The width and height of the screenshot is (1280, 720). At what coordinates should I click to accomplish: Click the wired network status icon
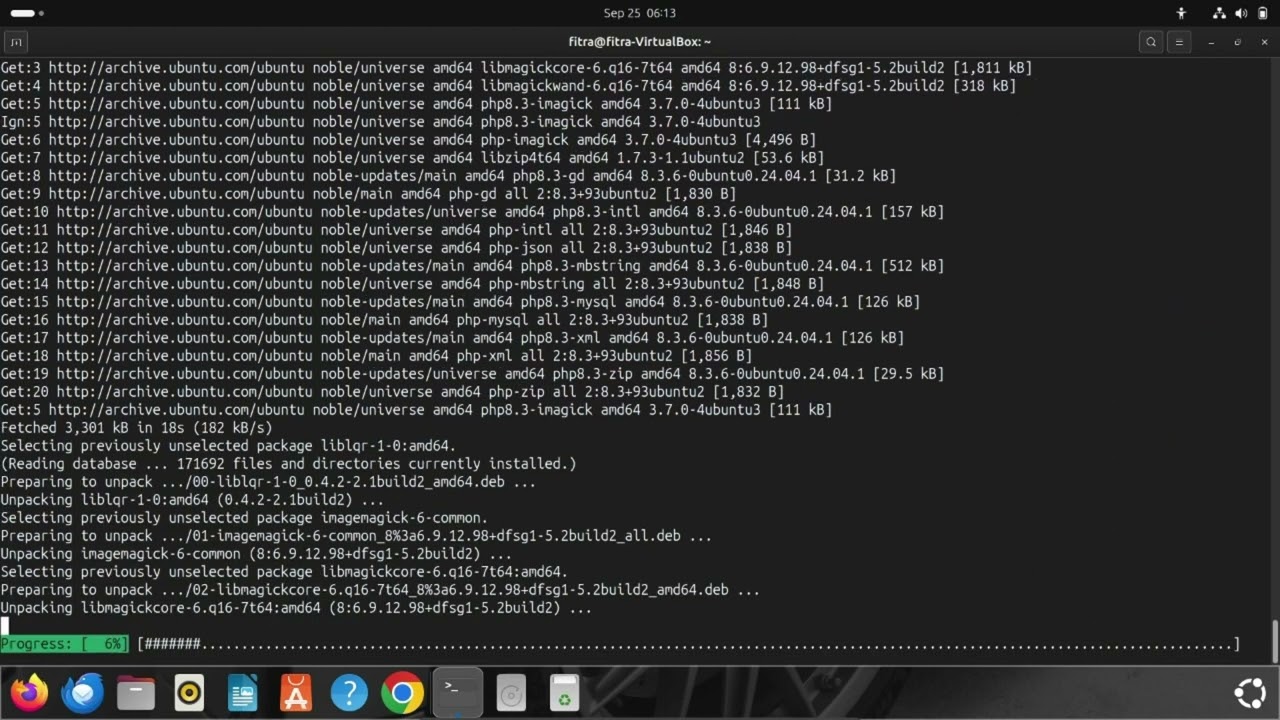click(1219, 13)
